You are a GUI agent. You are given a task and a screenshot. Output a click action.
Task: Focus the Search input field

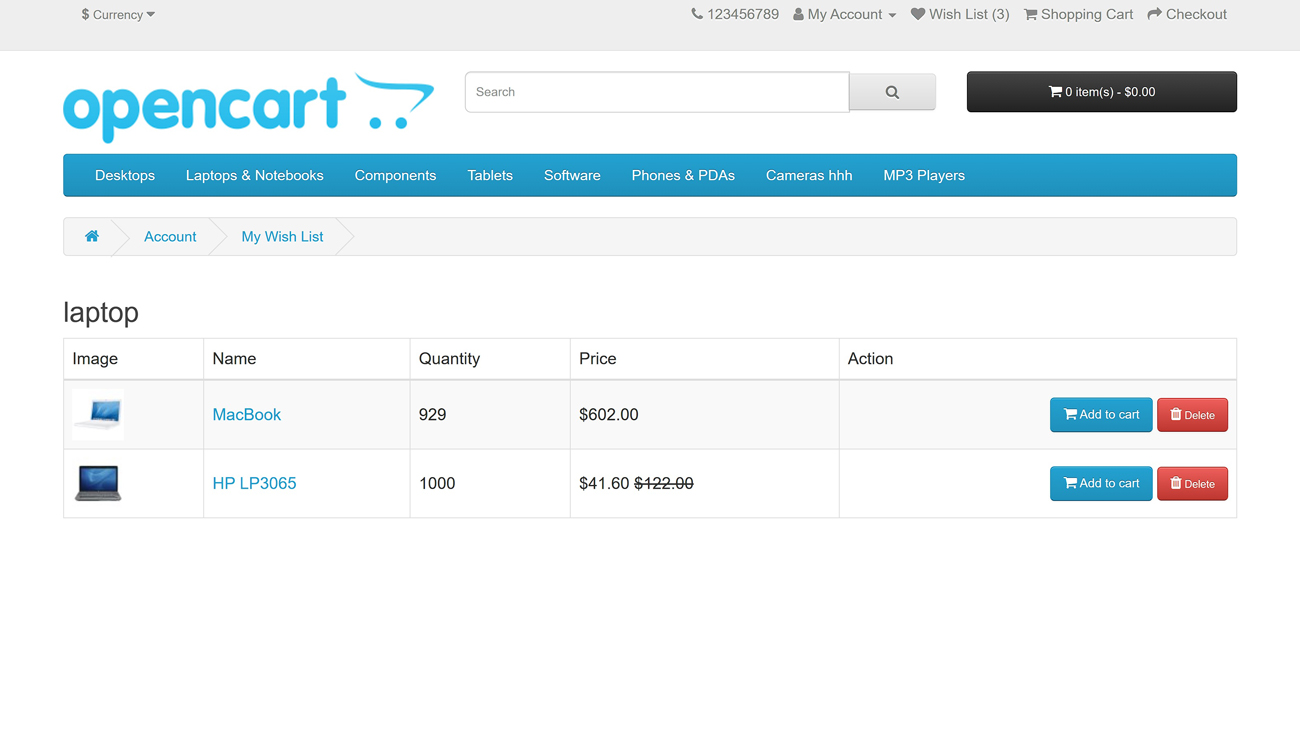point(657,92)
